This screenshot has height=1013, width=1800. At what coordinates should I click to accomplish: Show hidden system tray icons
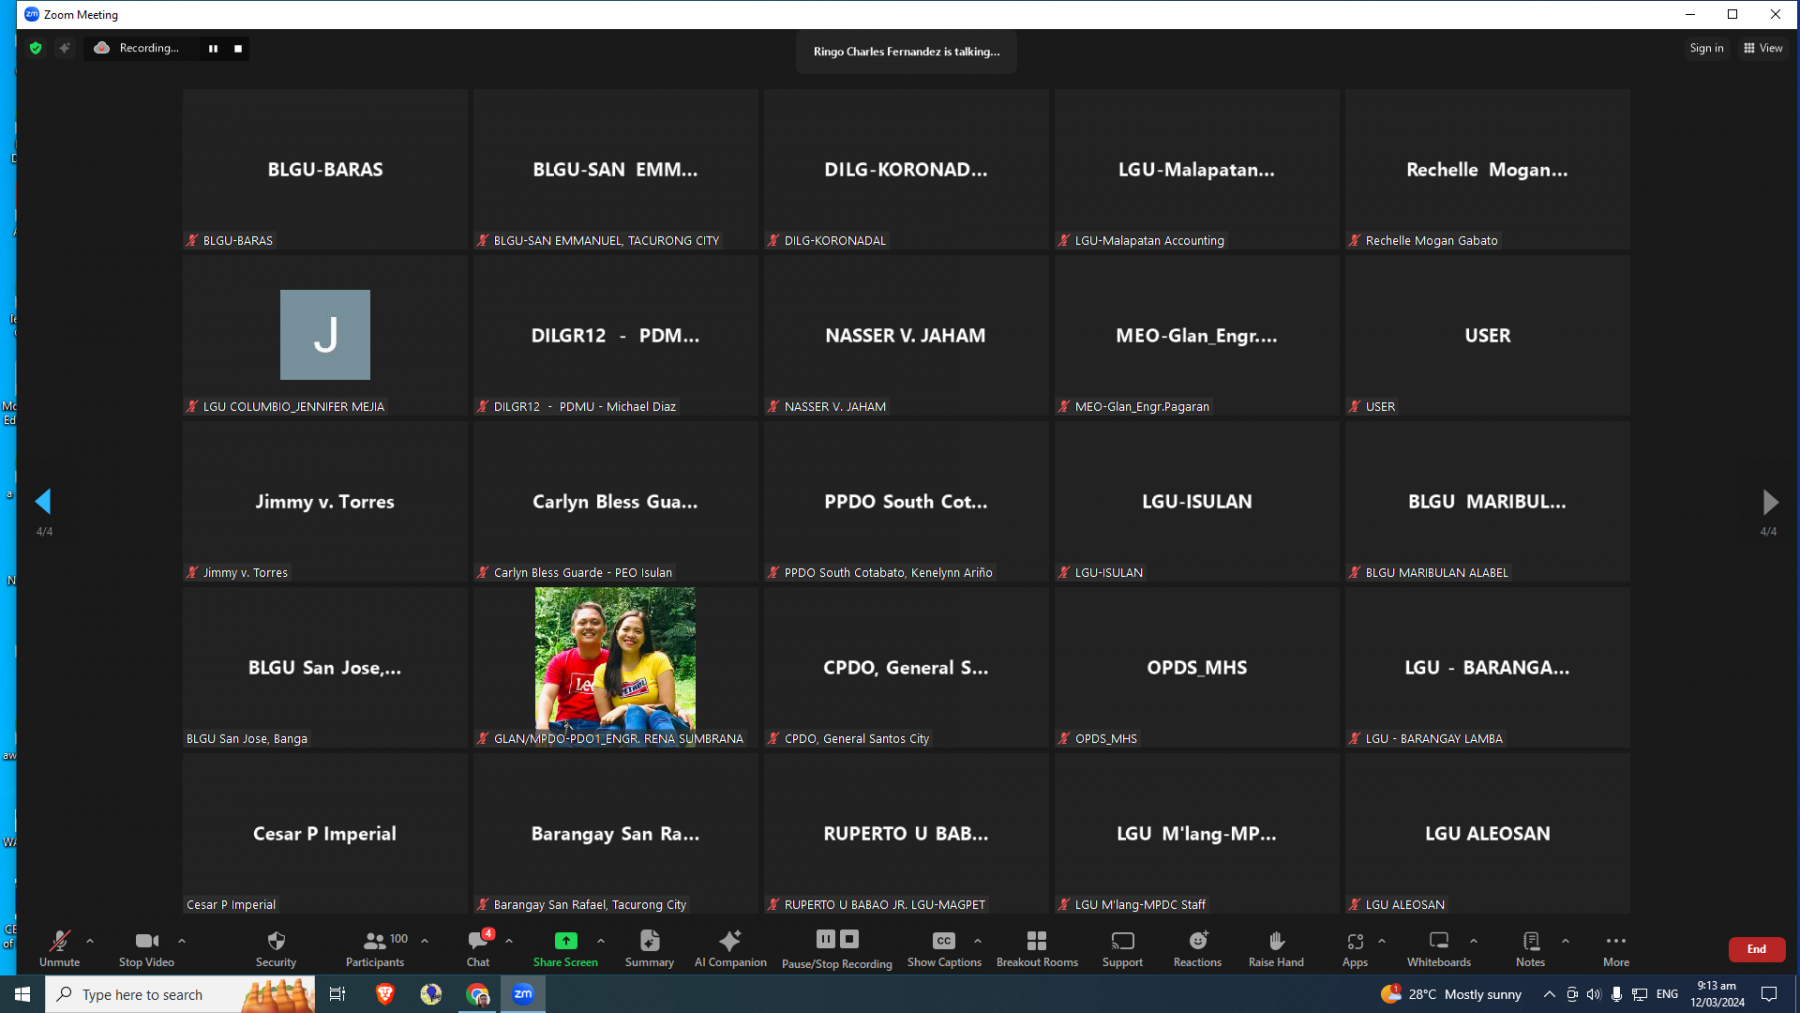click(1549, 994)
